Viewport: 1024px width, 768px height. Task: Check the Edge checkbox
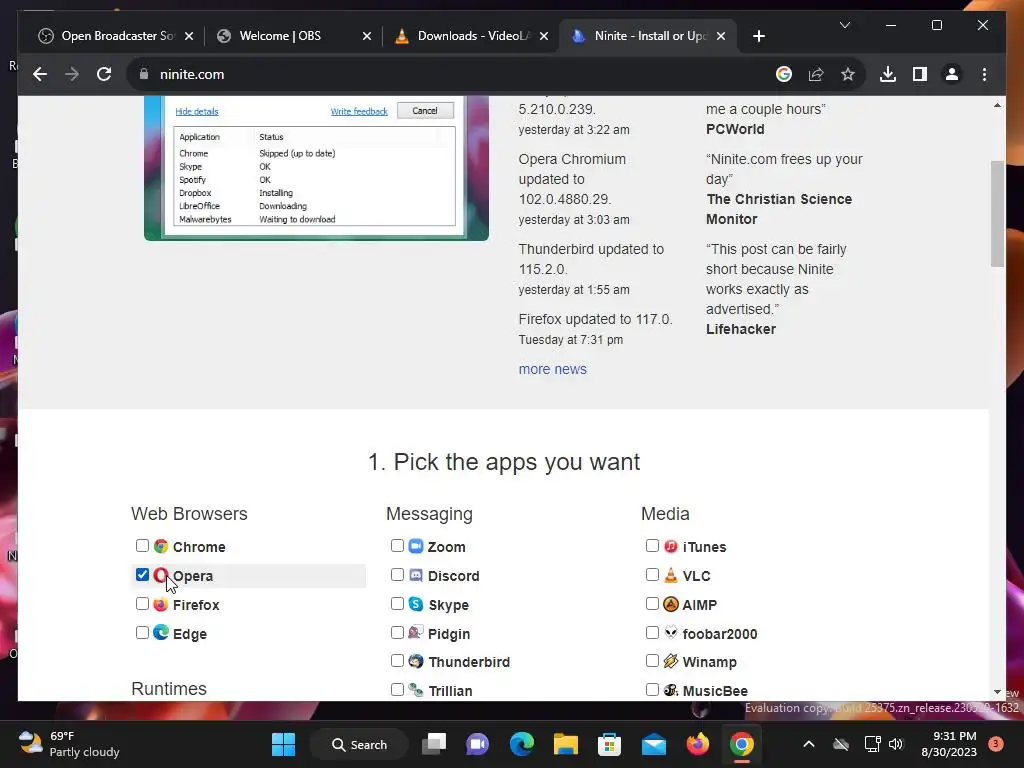pyautogui.click(x=142, y=632)
